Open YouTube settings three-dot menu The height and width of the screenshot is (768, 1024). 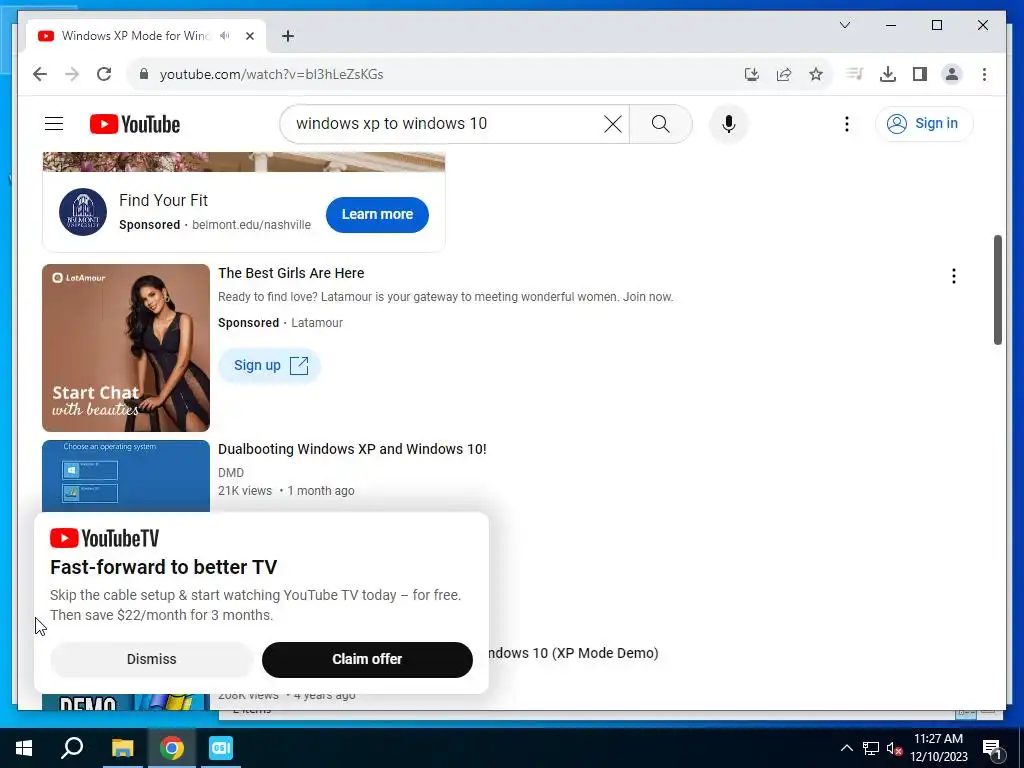(x=846, y=123)
